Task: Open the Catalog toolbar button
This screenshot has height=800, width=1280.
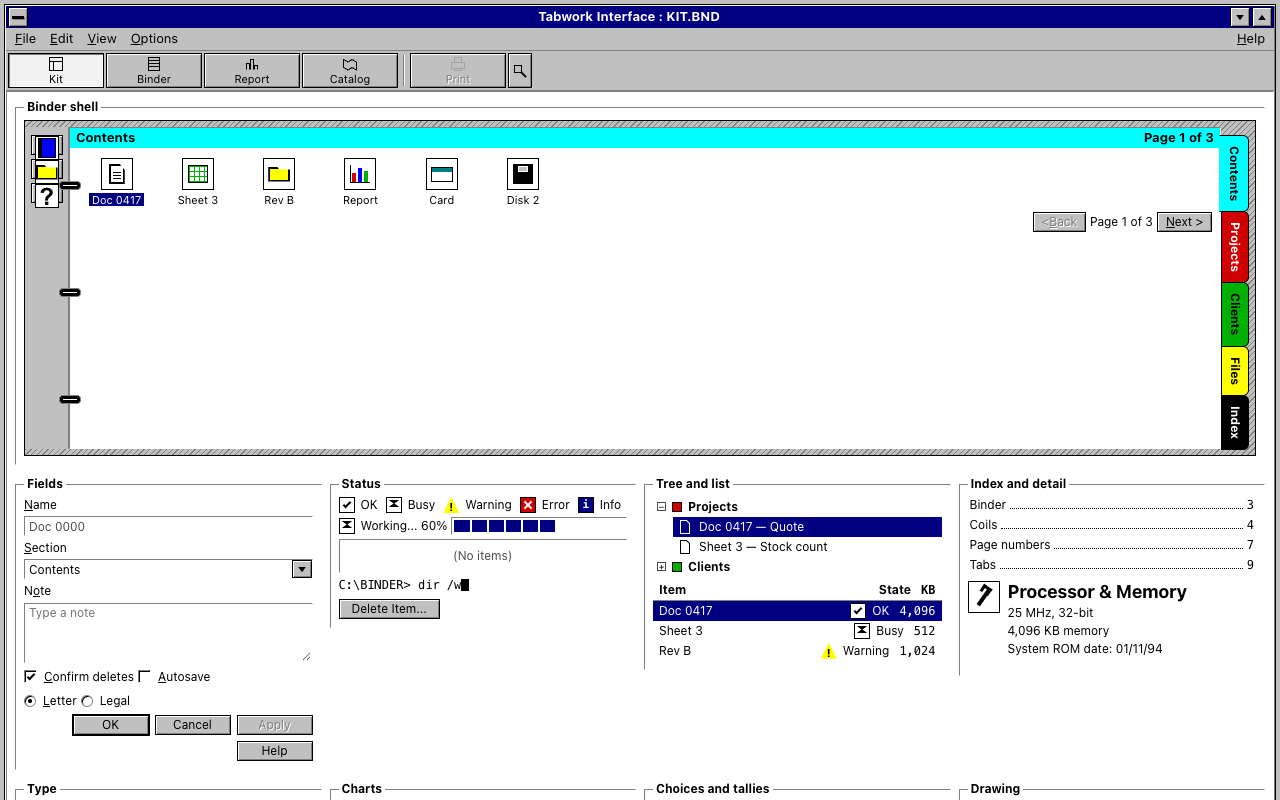Action: point(350,71)
